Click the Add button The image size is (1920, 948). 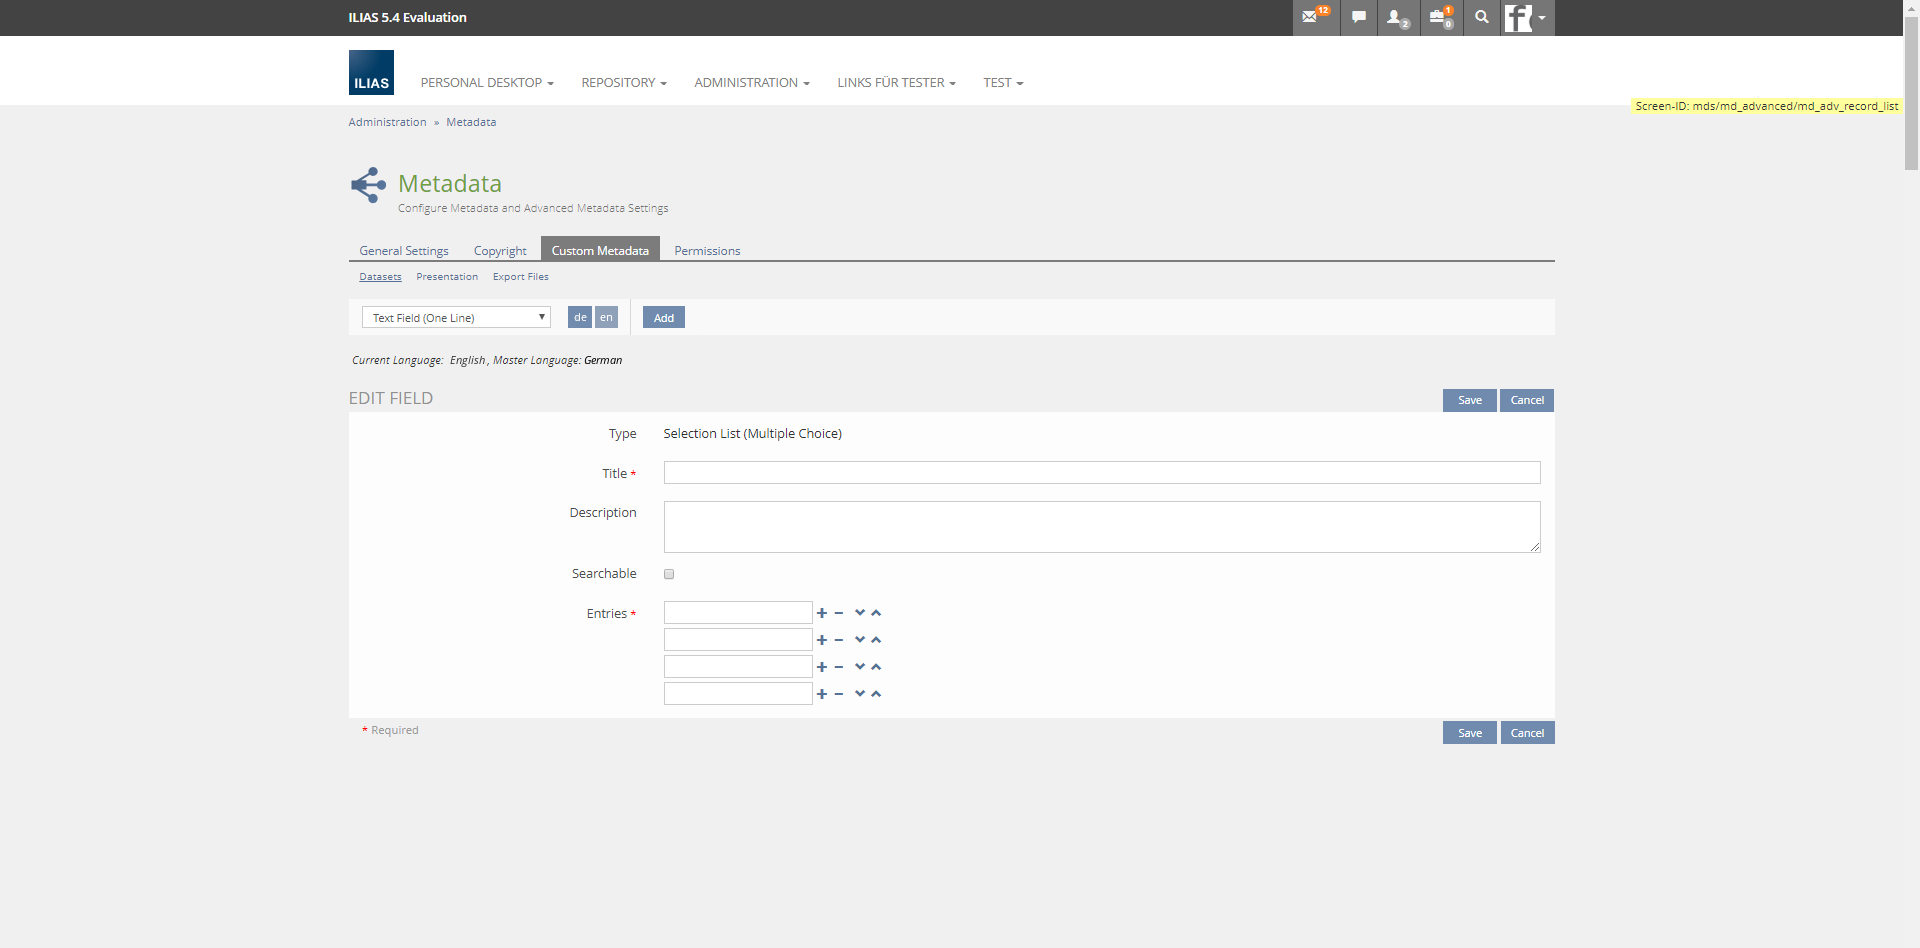[664, 317]
